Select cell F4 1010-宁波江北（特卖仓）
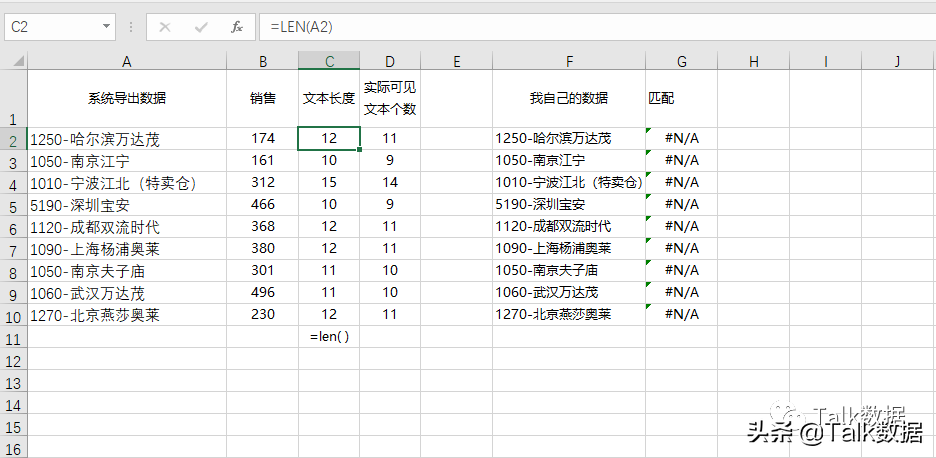 [x=569, y=183]
